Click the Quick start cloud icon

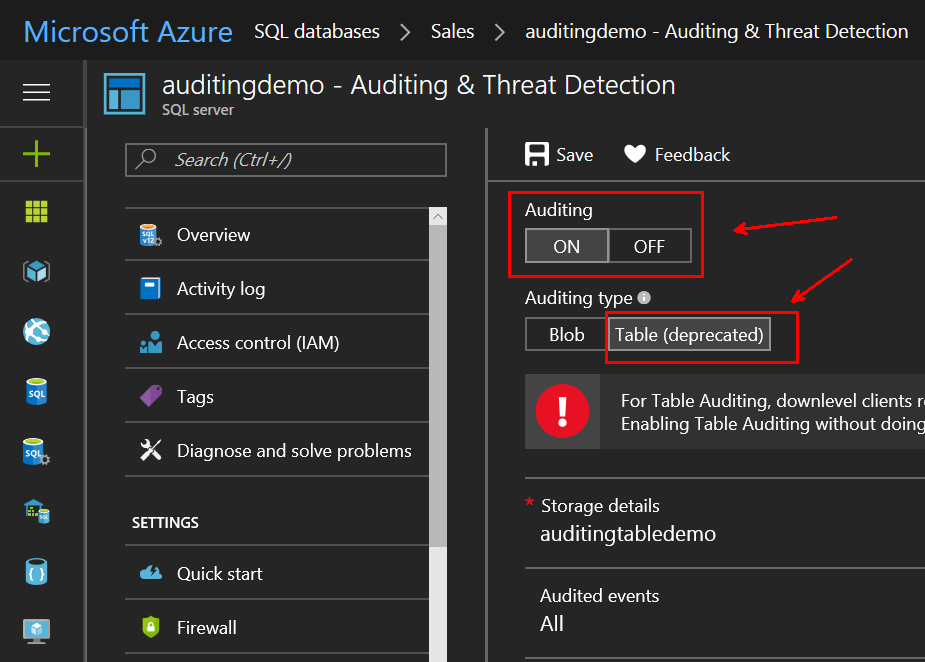point(151,573)
